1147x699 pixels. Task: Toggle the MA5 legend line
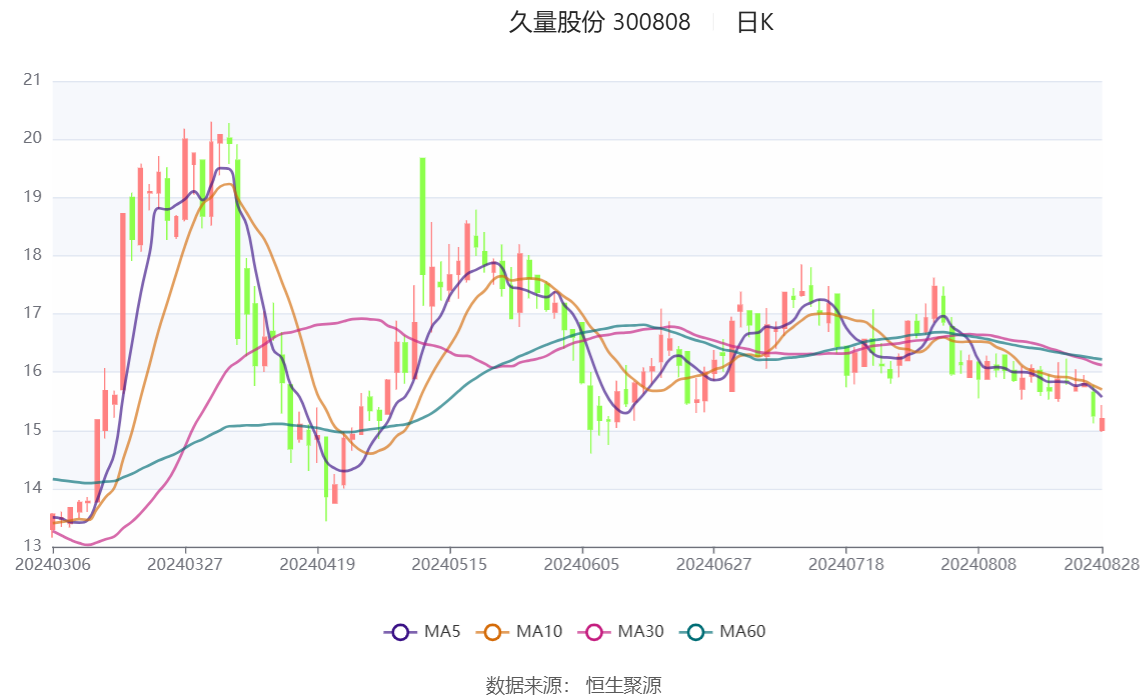[x=422, y=632]
